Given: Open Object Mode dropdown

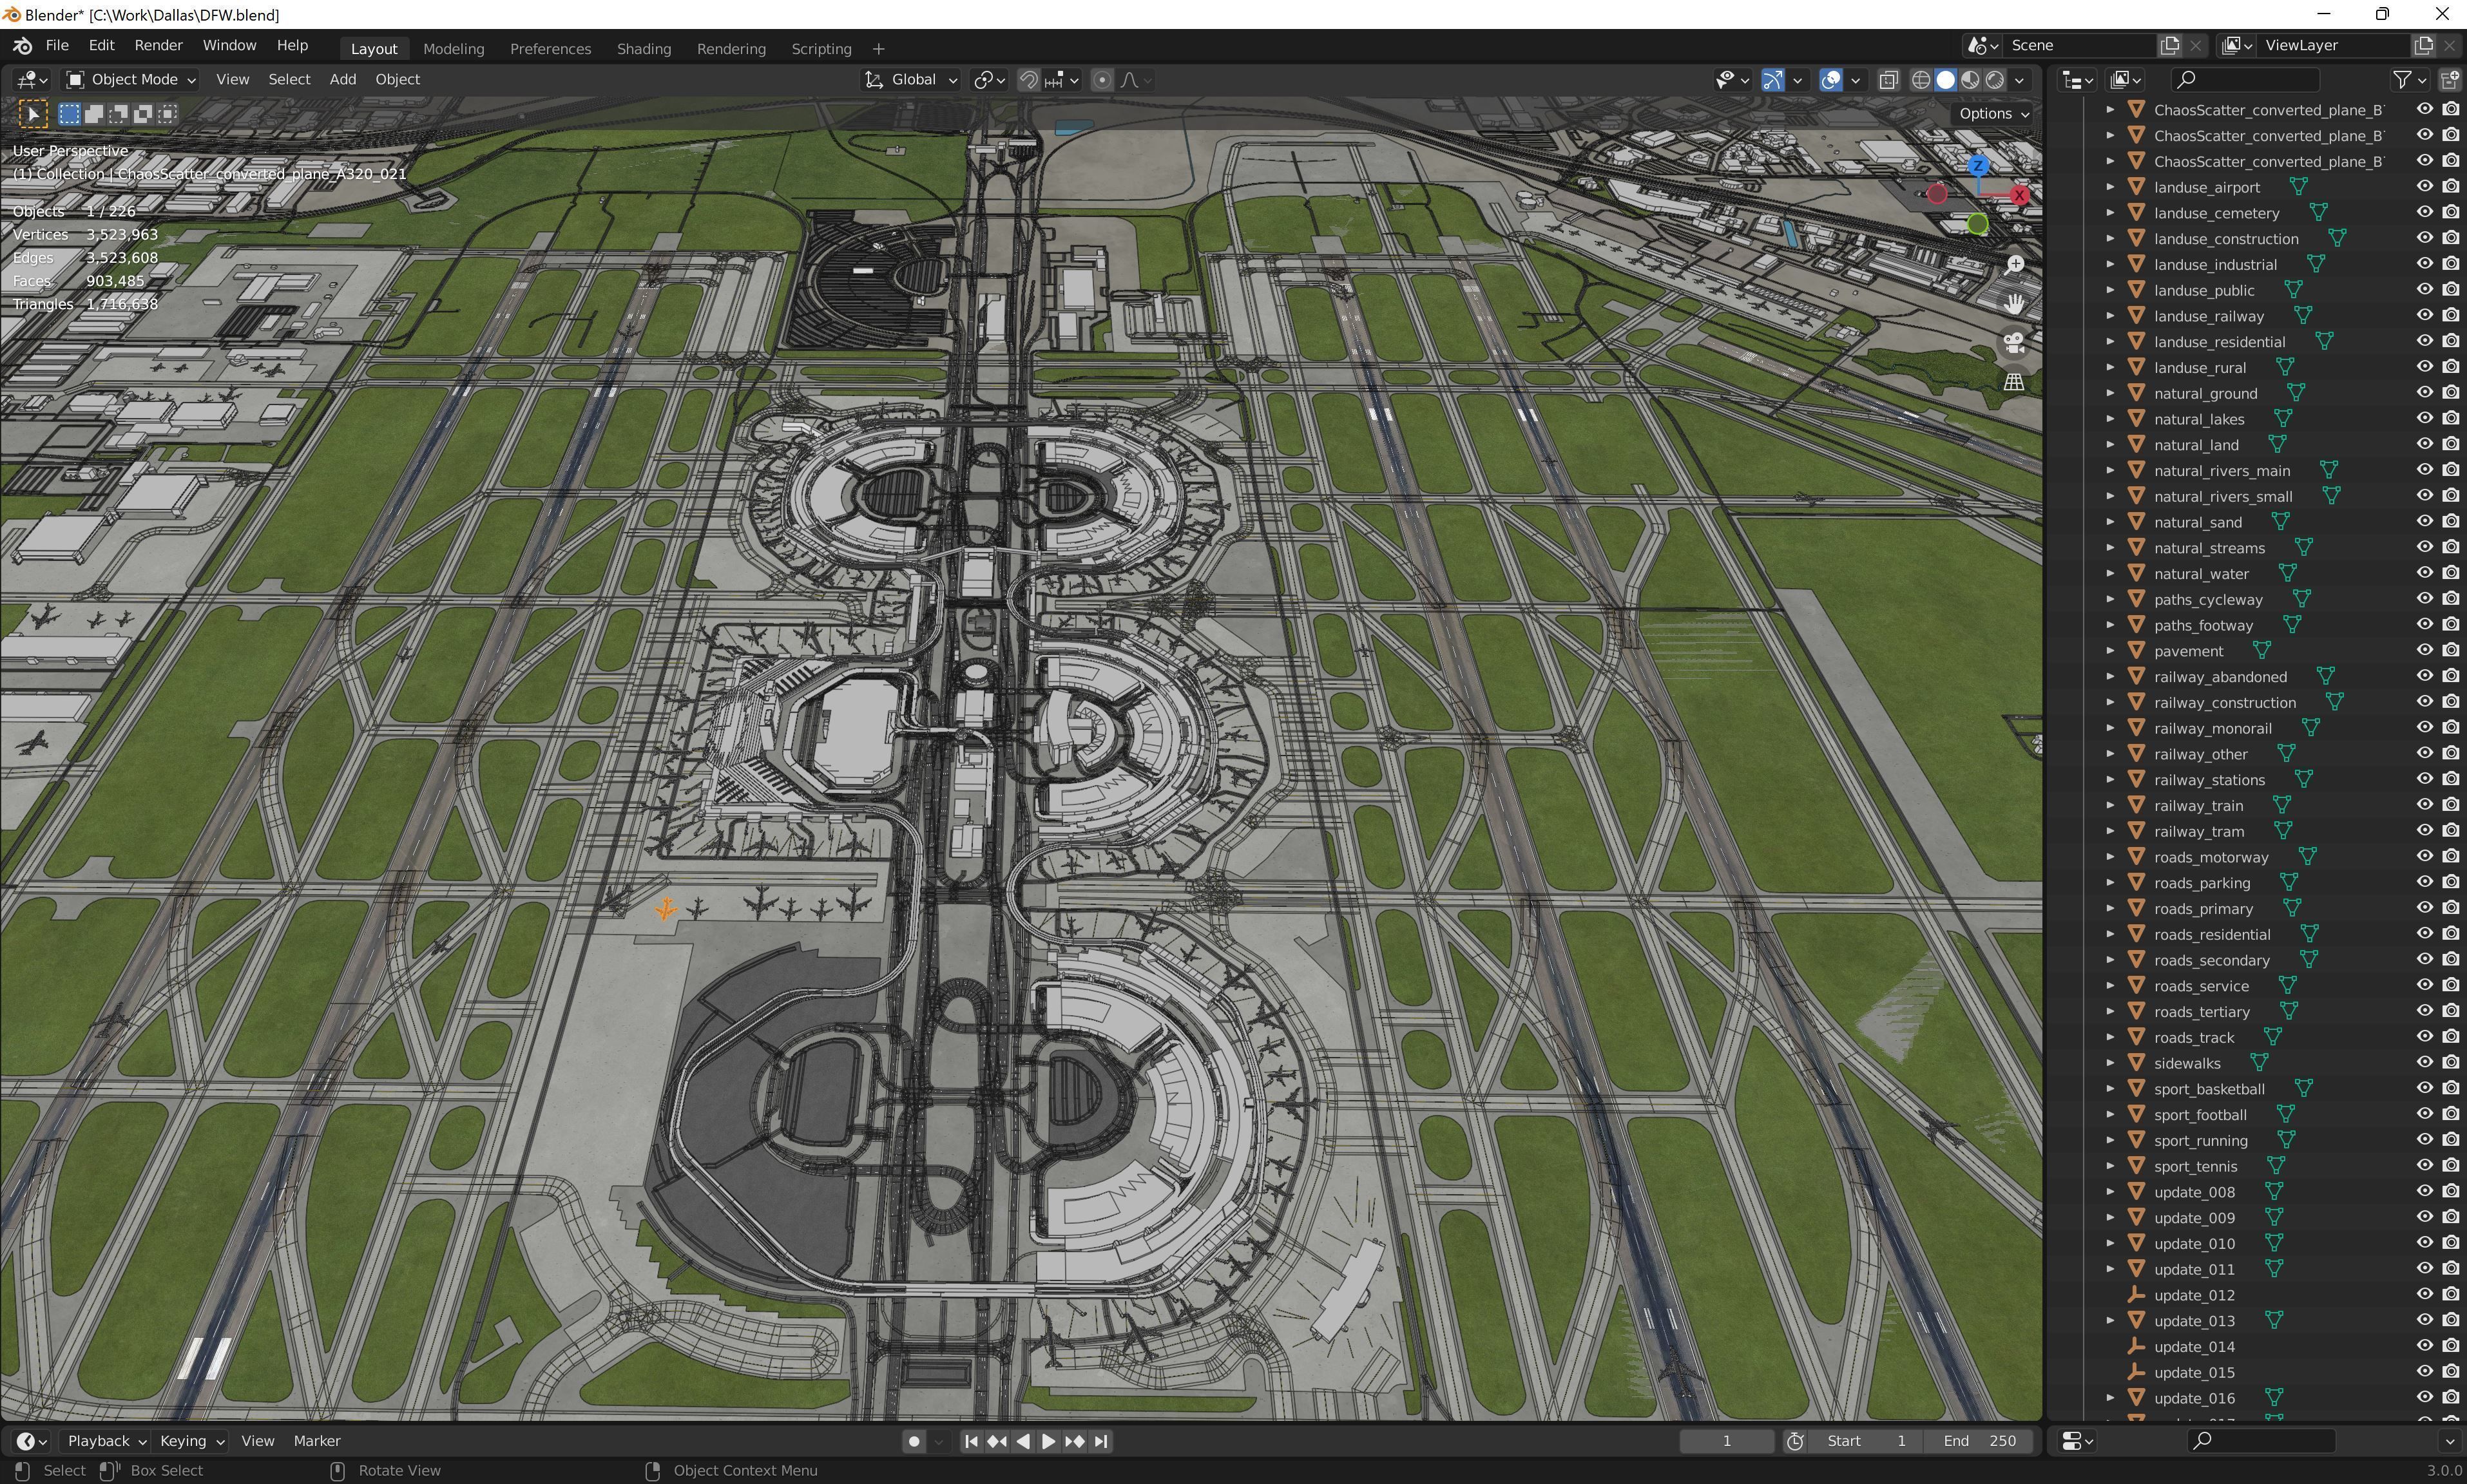Looking at the screenshot, I should [x=130, y=80].
